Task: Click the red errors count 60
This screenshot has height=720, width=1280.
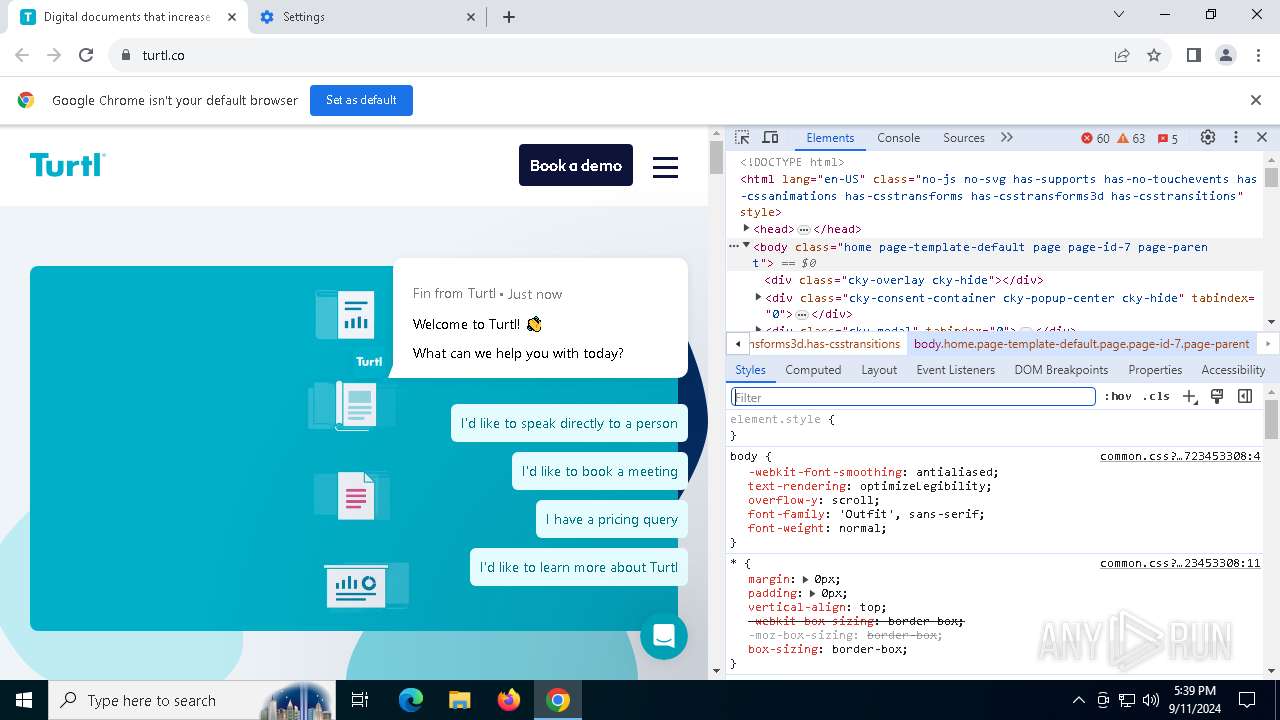Action: 1095,138
